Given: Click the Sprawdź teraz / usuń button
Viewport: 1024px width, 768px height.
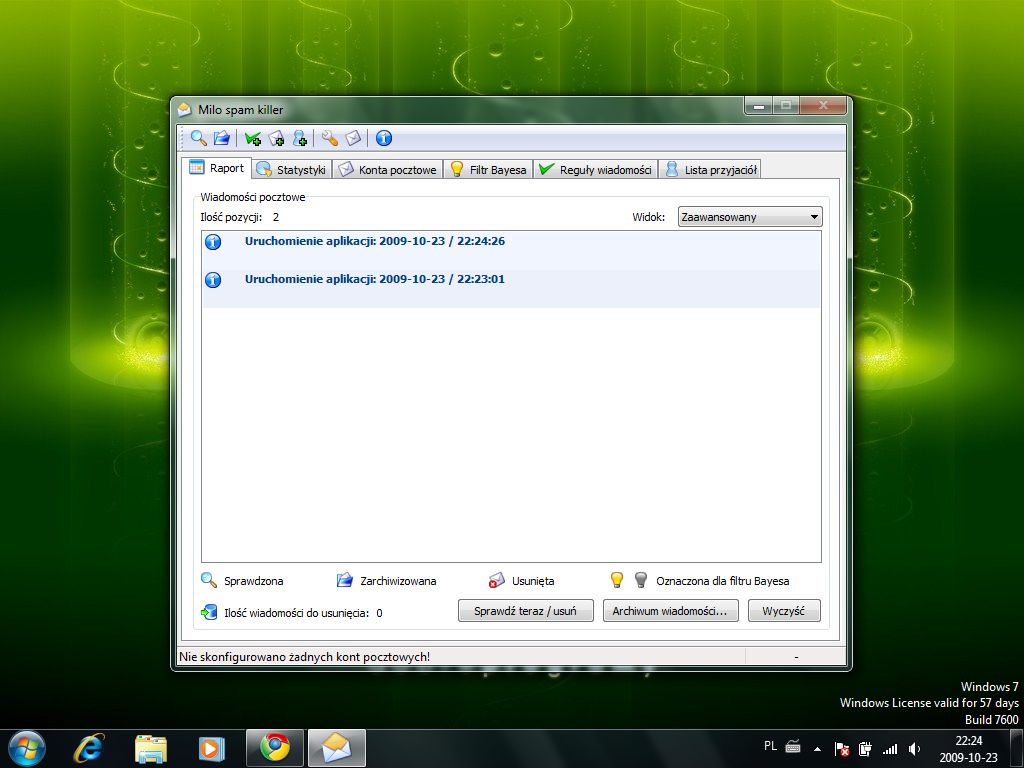Looking at the screenshot, I should [526, 611].
